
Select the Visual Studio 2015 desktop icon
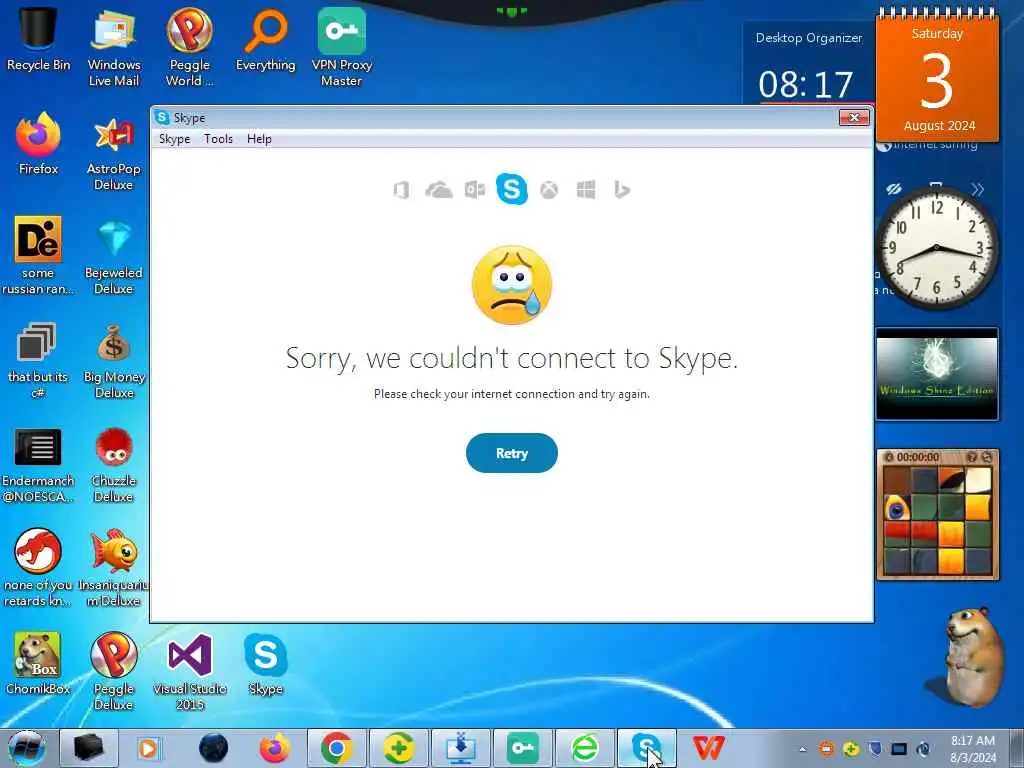point(189,671)
